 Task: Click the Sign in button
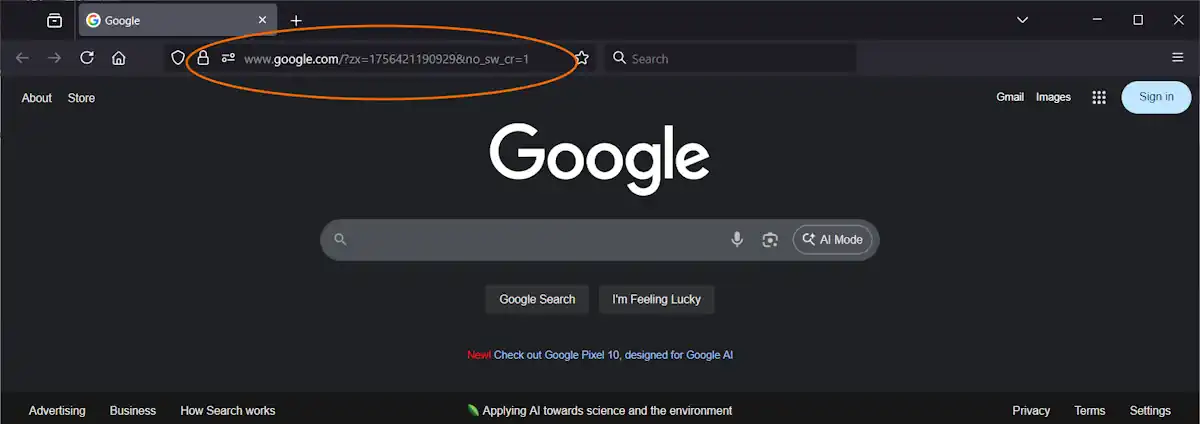pos(1156,97)
